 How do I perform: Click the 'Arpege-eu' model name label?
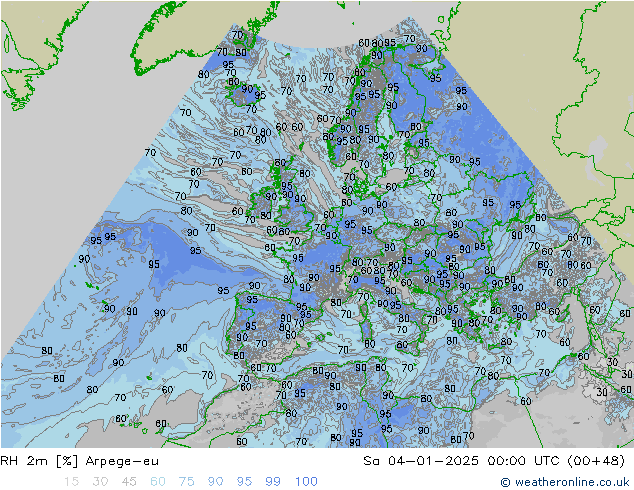[122, 461]
